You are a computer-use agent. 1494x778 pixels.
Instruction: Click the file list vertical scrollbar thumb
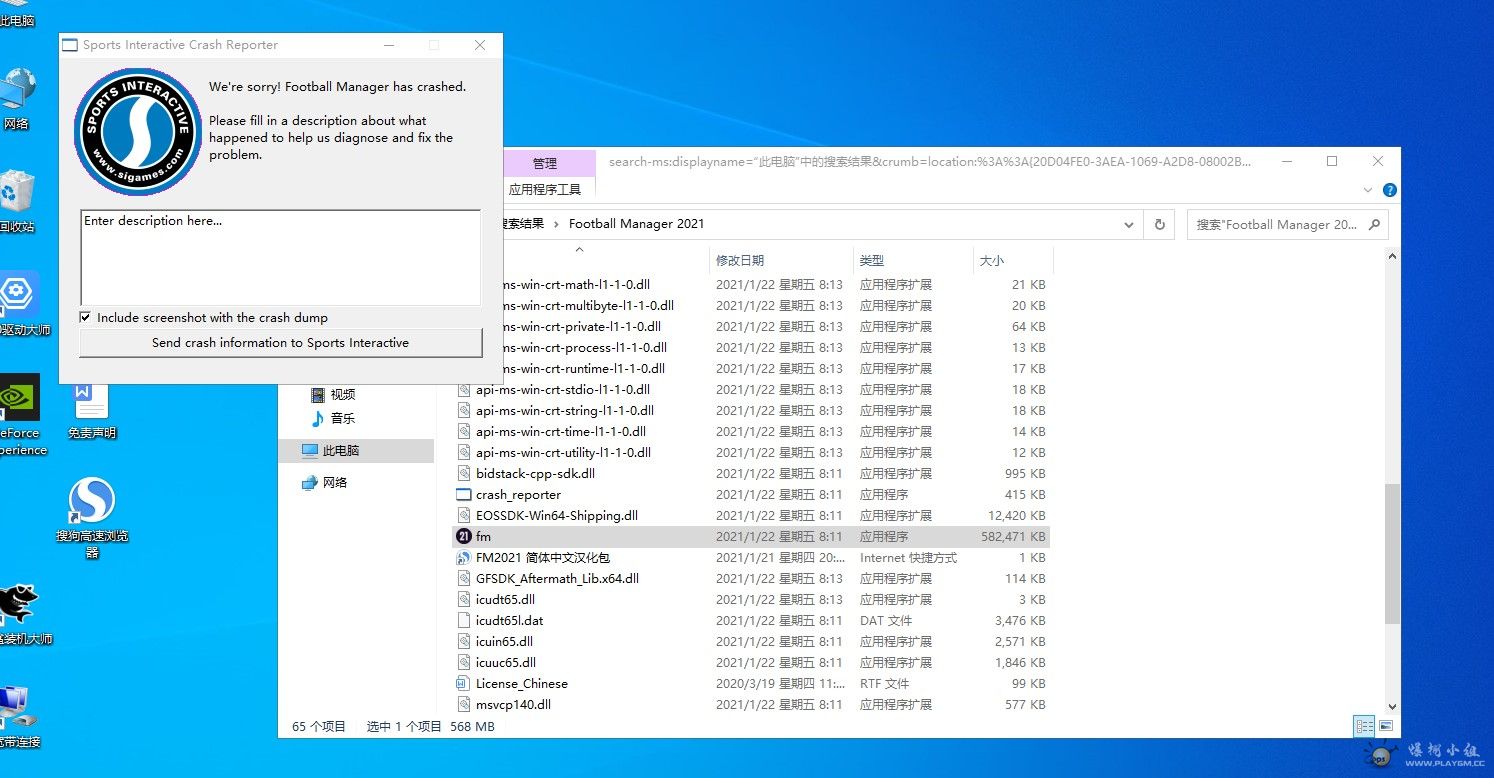[1392, 553]
